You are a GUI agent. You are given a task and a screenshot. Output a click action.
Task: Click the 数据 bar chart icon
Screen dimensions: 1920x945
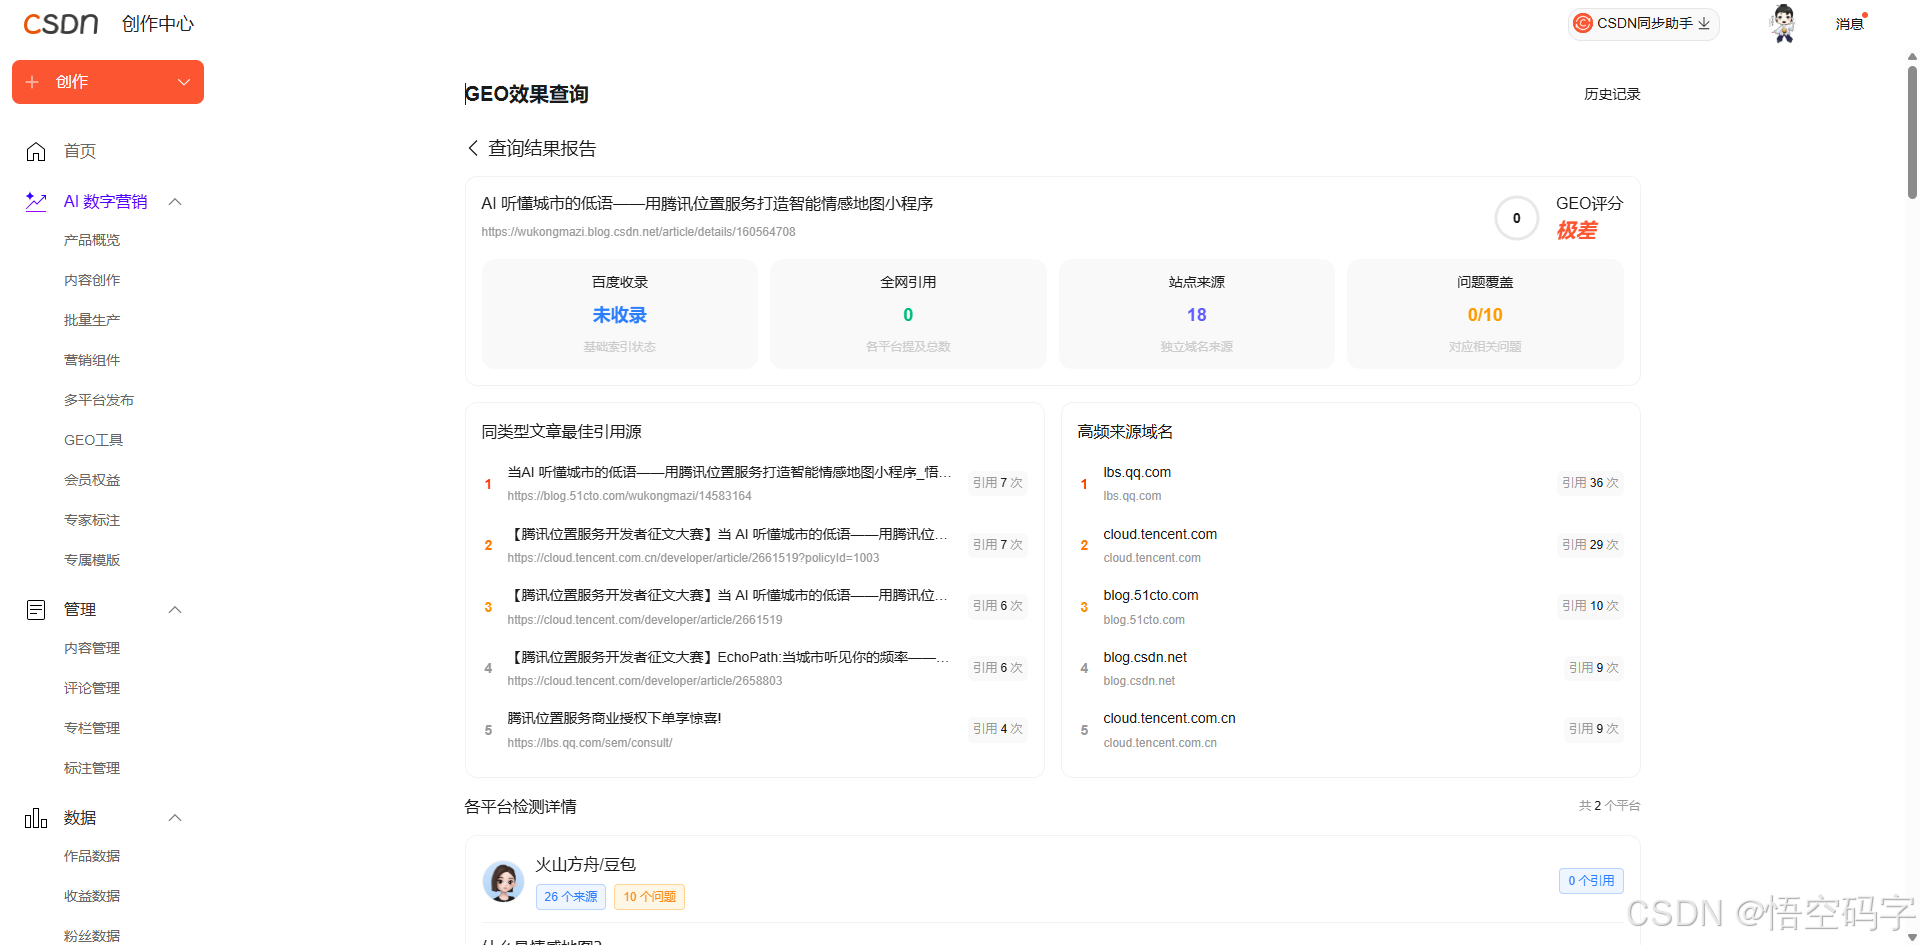[x=36, y=817]
